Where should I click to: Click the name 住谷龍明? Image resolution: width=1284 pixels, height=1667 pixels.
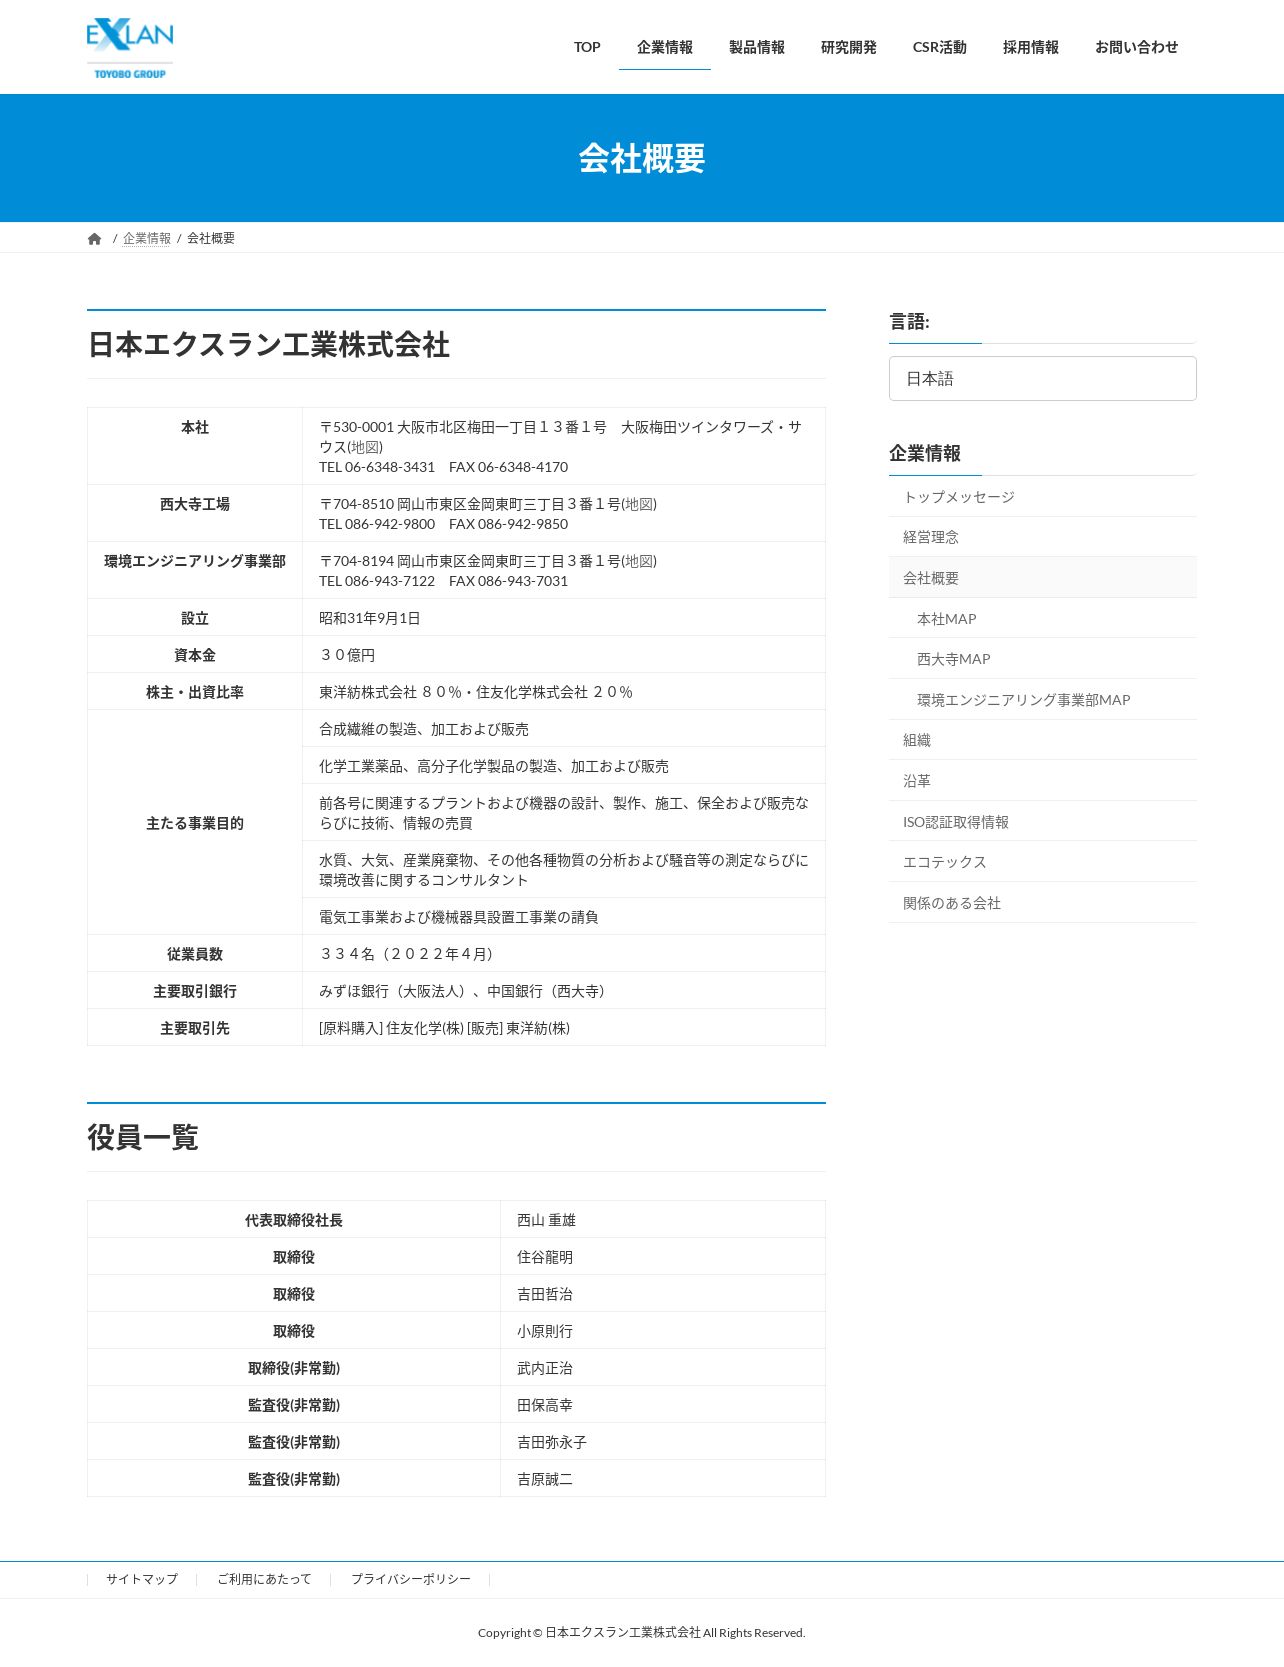click(545, 1257)
